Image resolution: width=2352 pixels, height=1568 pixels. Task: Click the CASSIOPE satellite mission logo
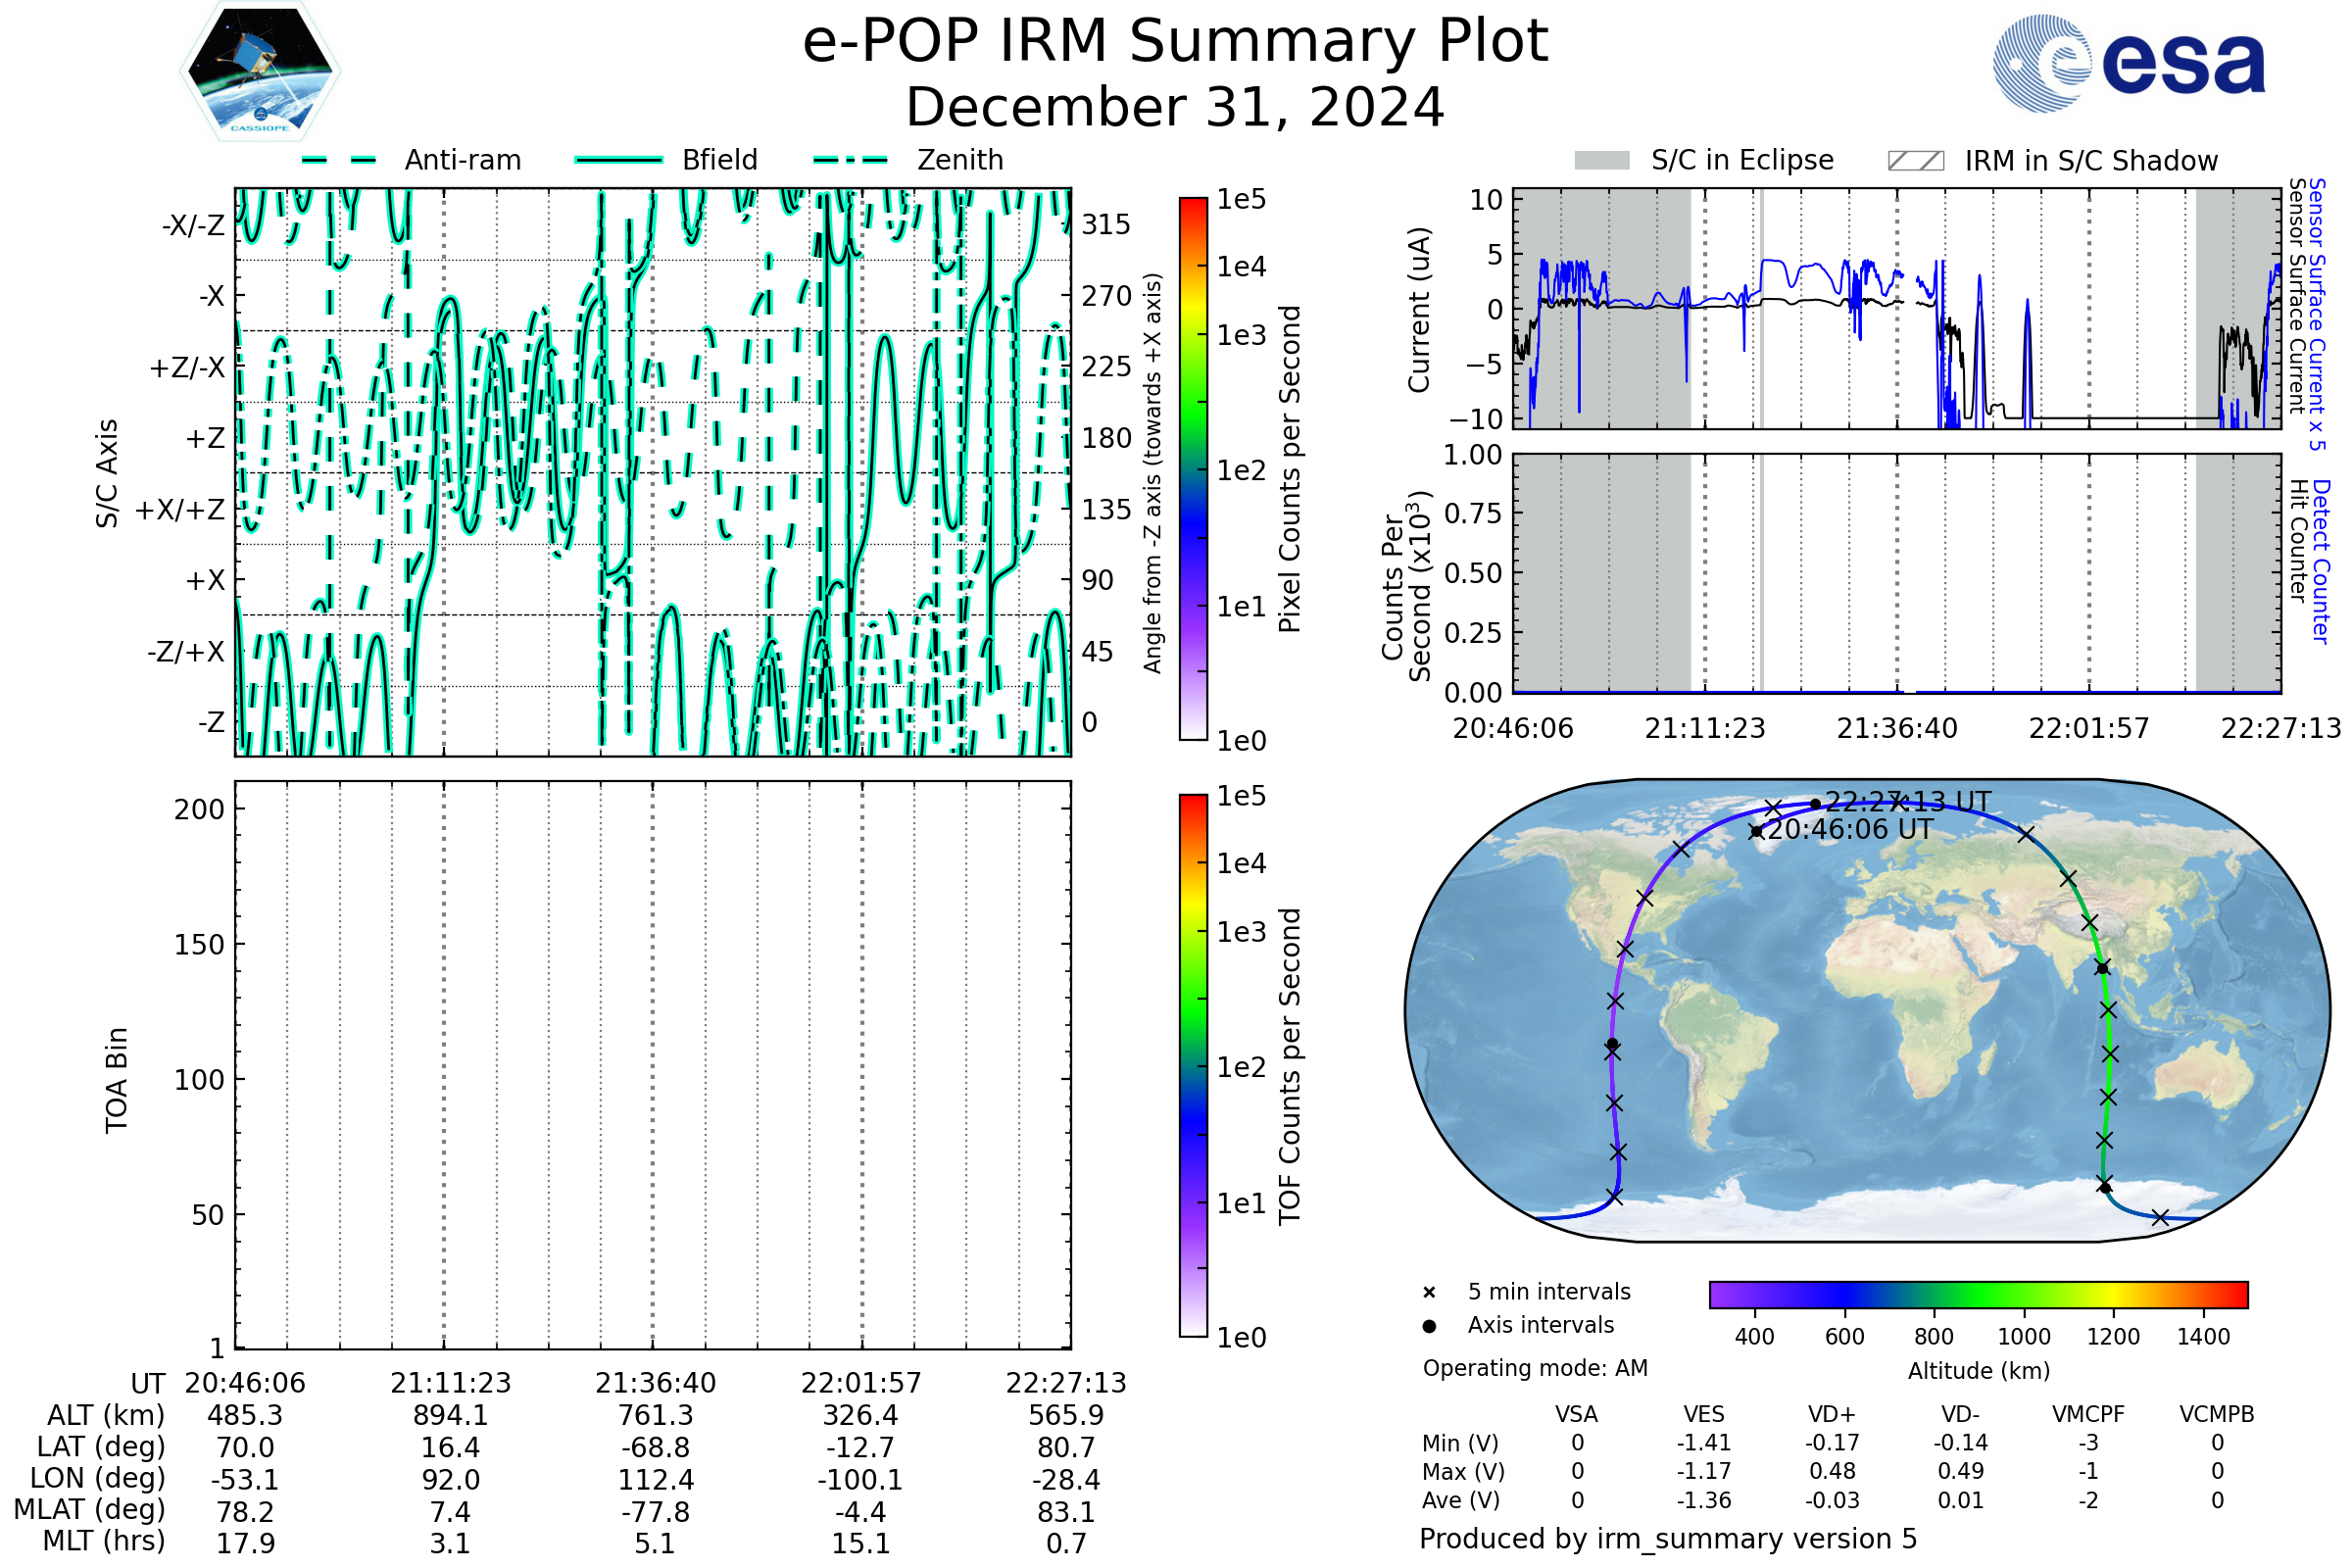coord(260,72)
